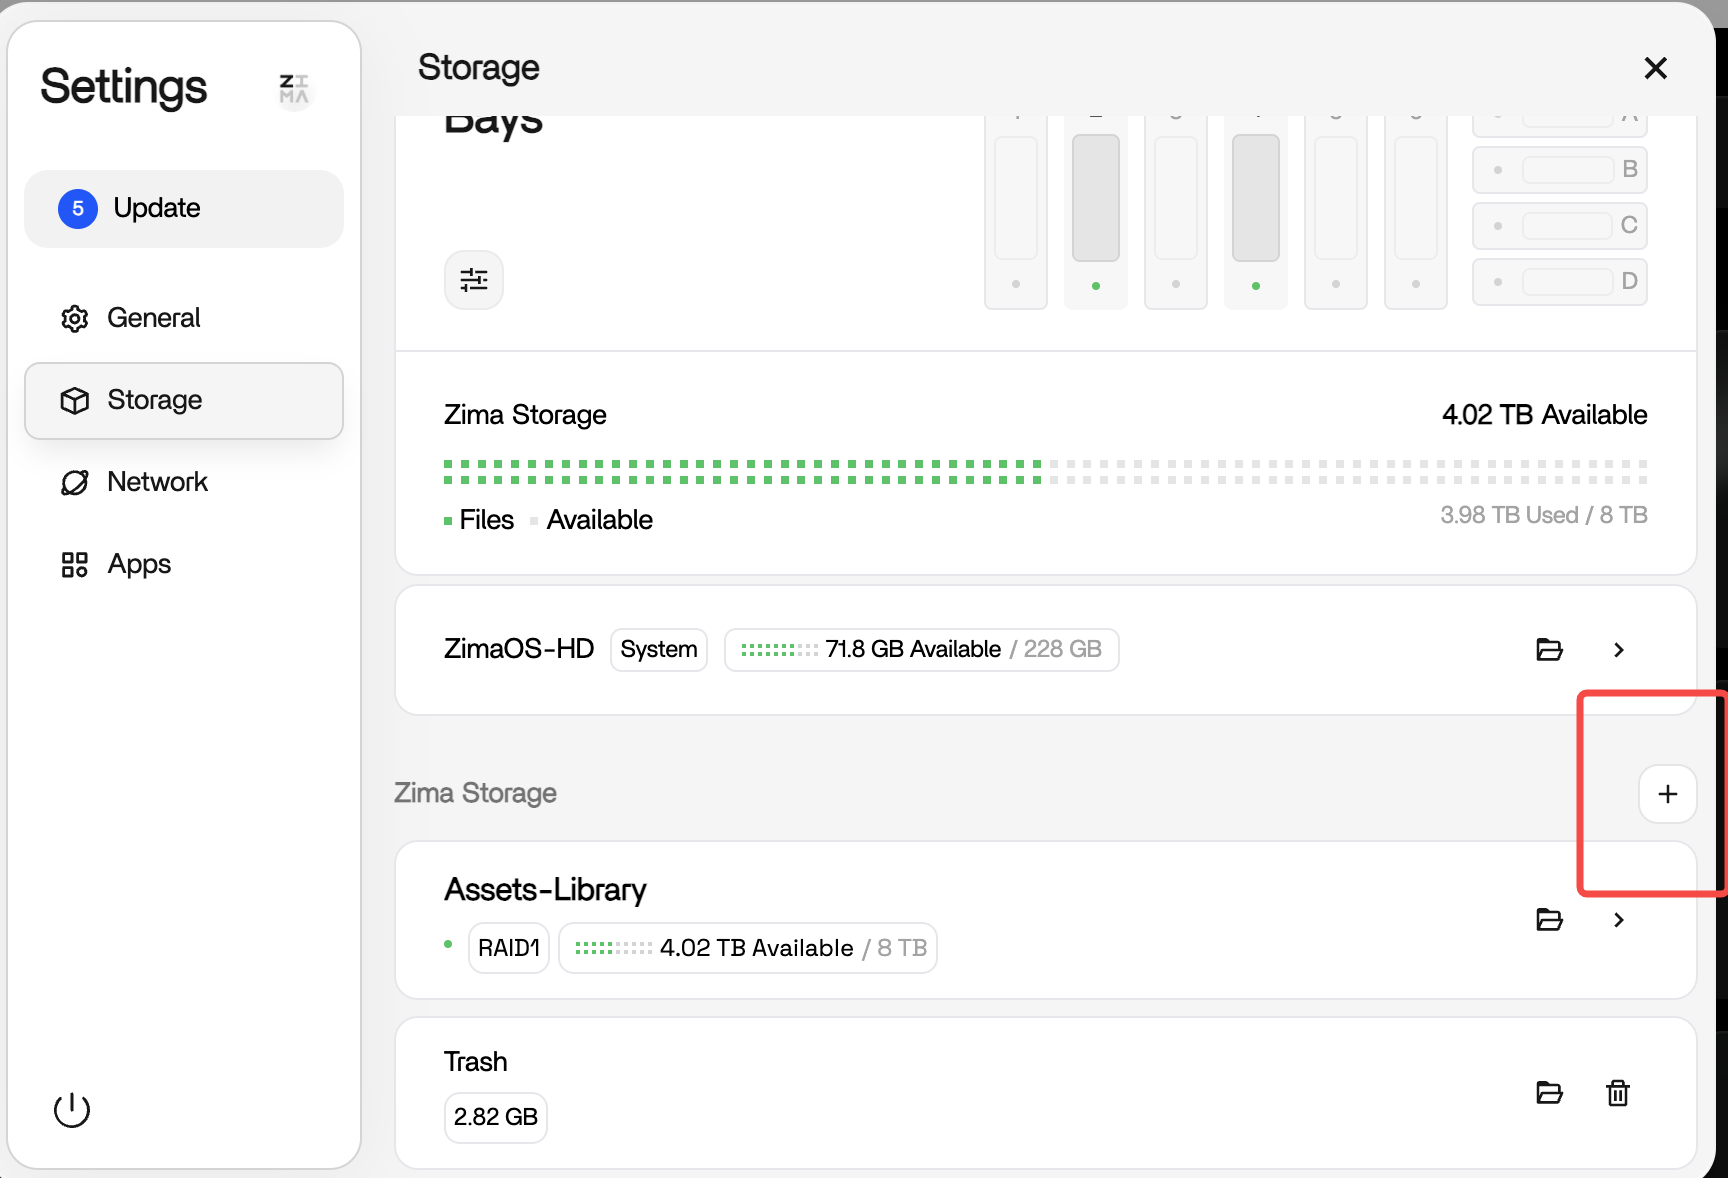
Task: Expand ZimaOS-HD details chevron
Action: click(x=1619, y=650)
